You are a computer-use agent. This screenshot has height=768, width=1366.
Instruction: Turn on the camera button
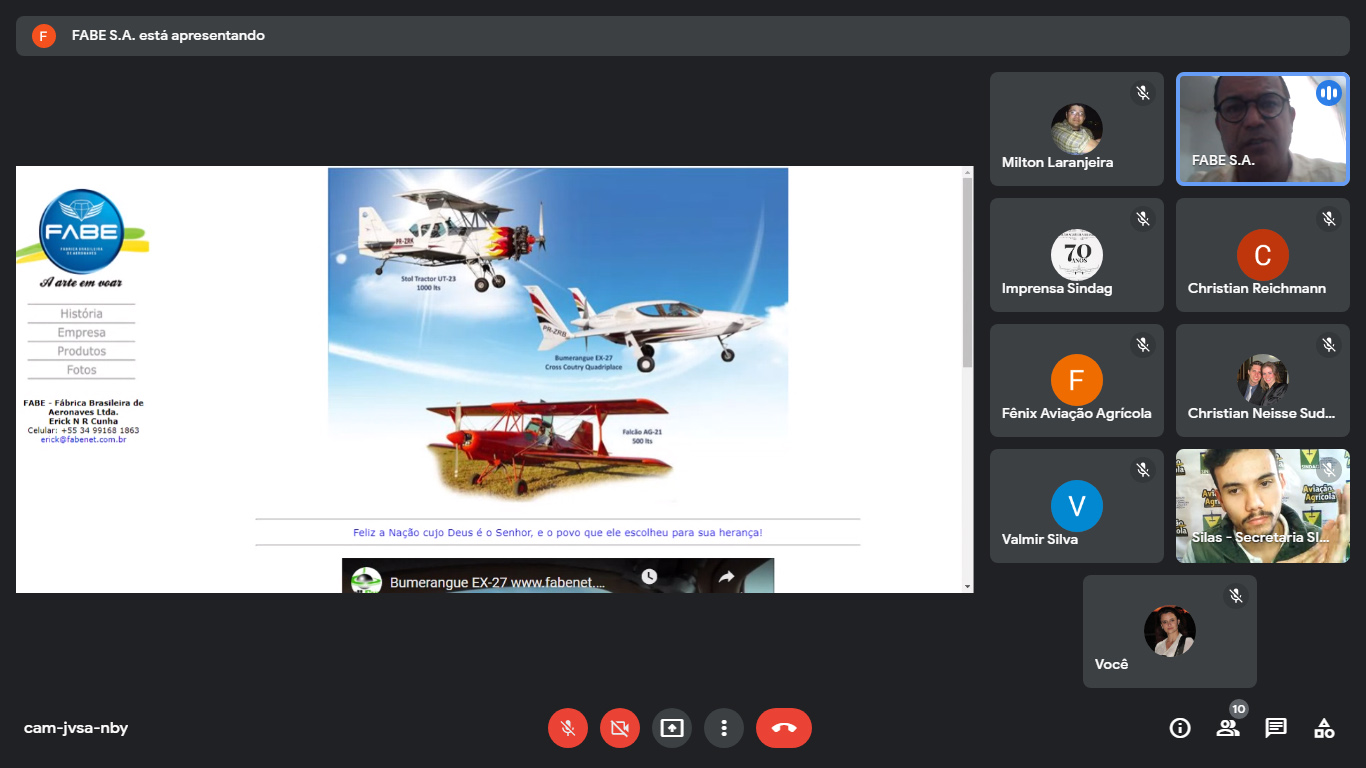pyautogui.click(x=620, y=728)
